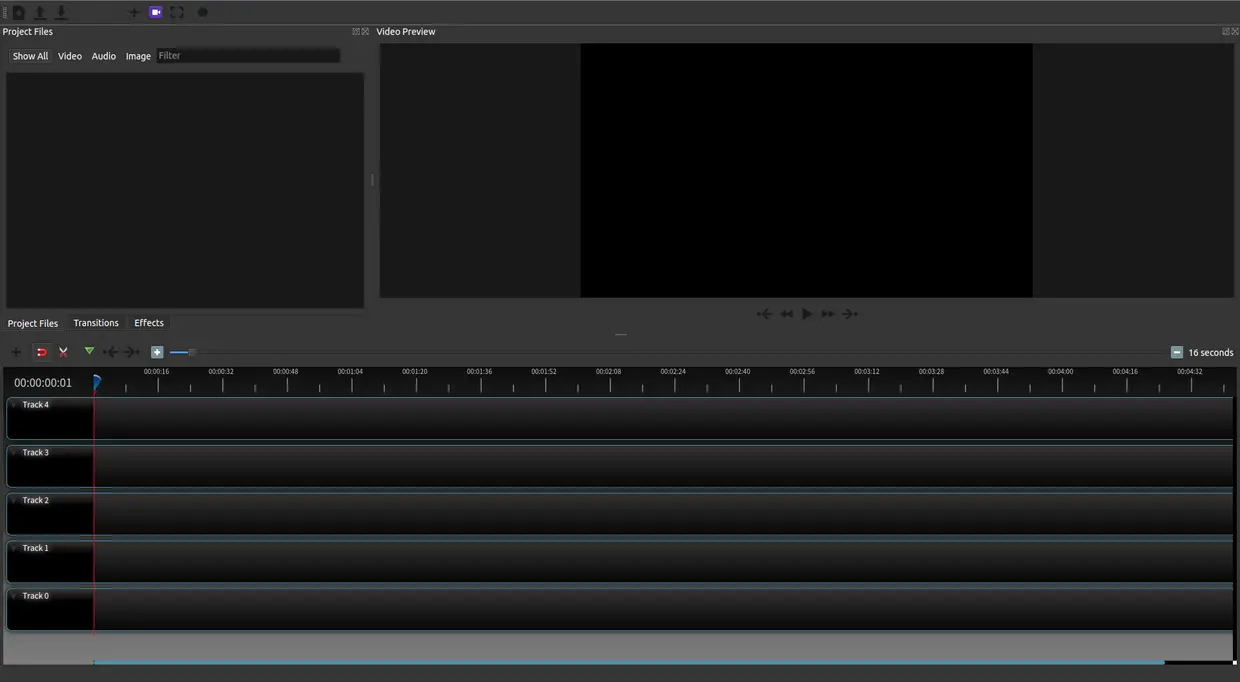Open Track 3 dropdown arrow menu
Image resolution: width=1240 pixels, height=682 pixels.
pyautogui.click(x=14, y=453)
